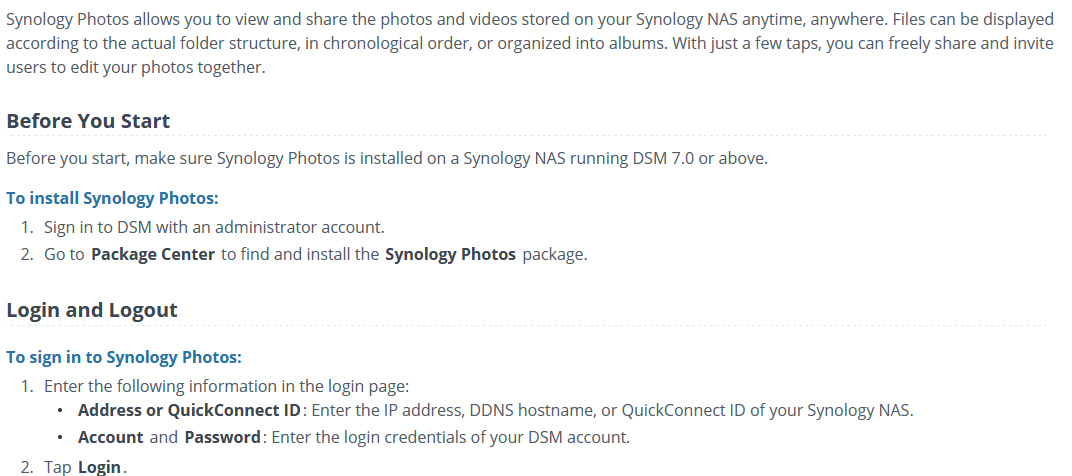Screen dimensions: 1072x476
Task: Click "find and install the" text in step 2
Action: [300, 254]
